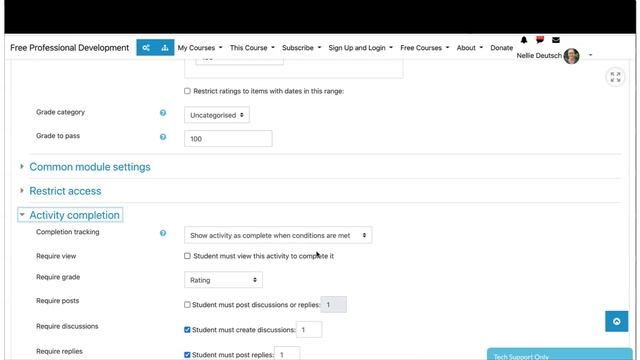Click the post replies count field
The image size is (640, 360).
287,354
